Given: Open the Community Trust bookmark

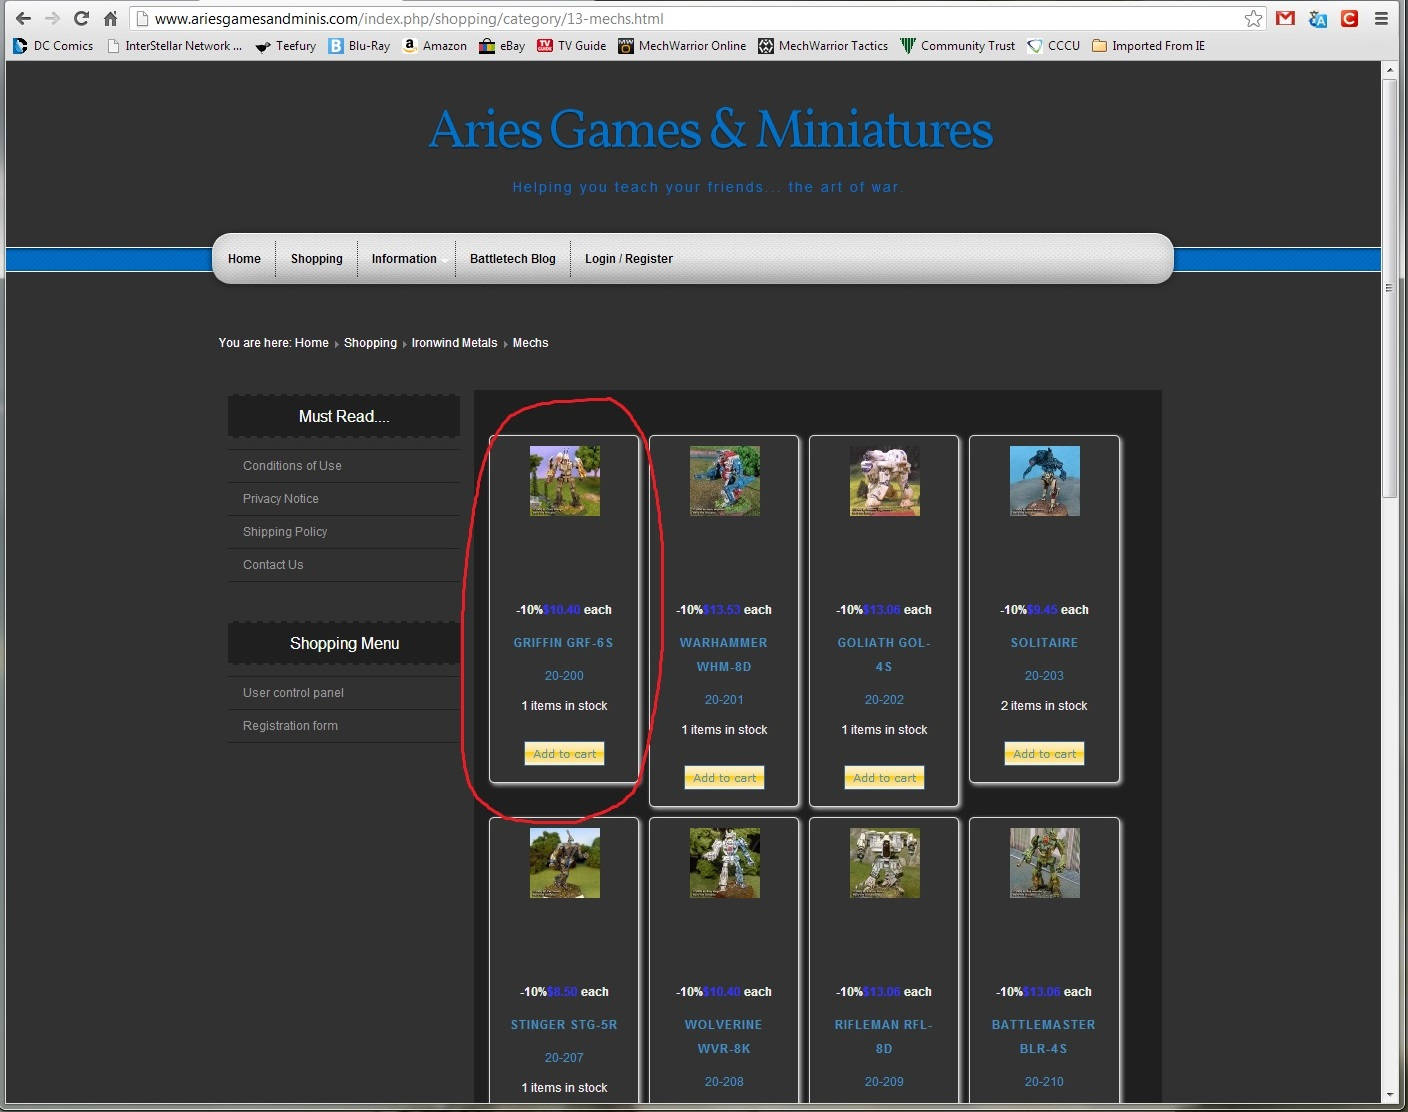Looking at the screenshot, I should click(957, 45).
